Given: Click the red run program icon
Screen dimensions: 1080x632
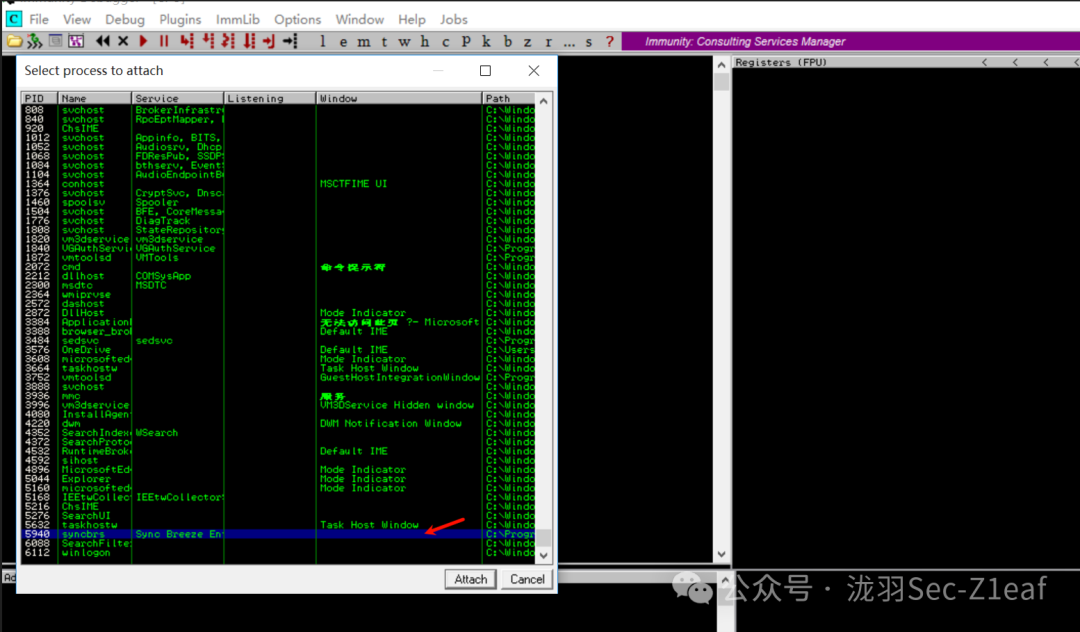Looking at the screenshot, I should coord(143,41).
